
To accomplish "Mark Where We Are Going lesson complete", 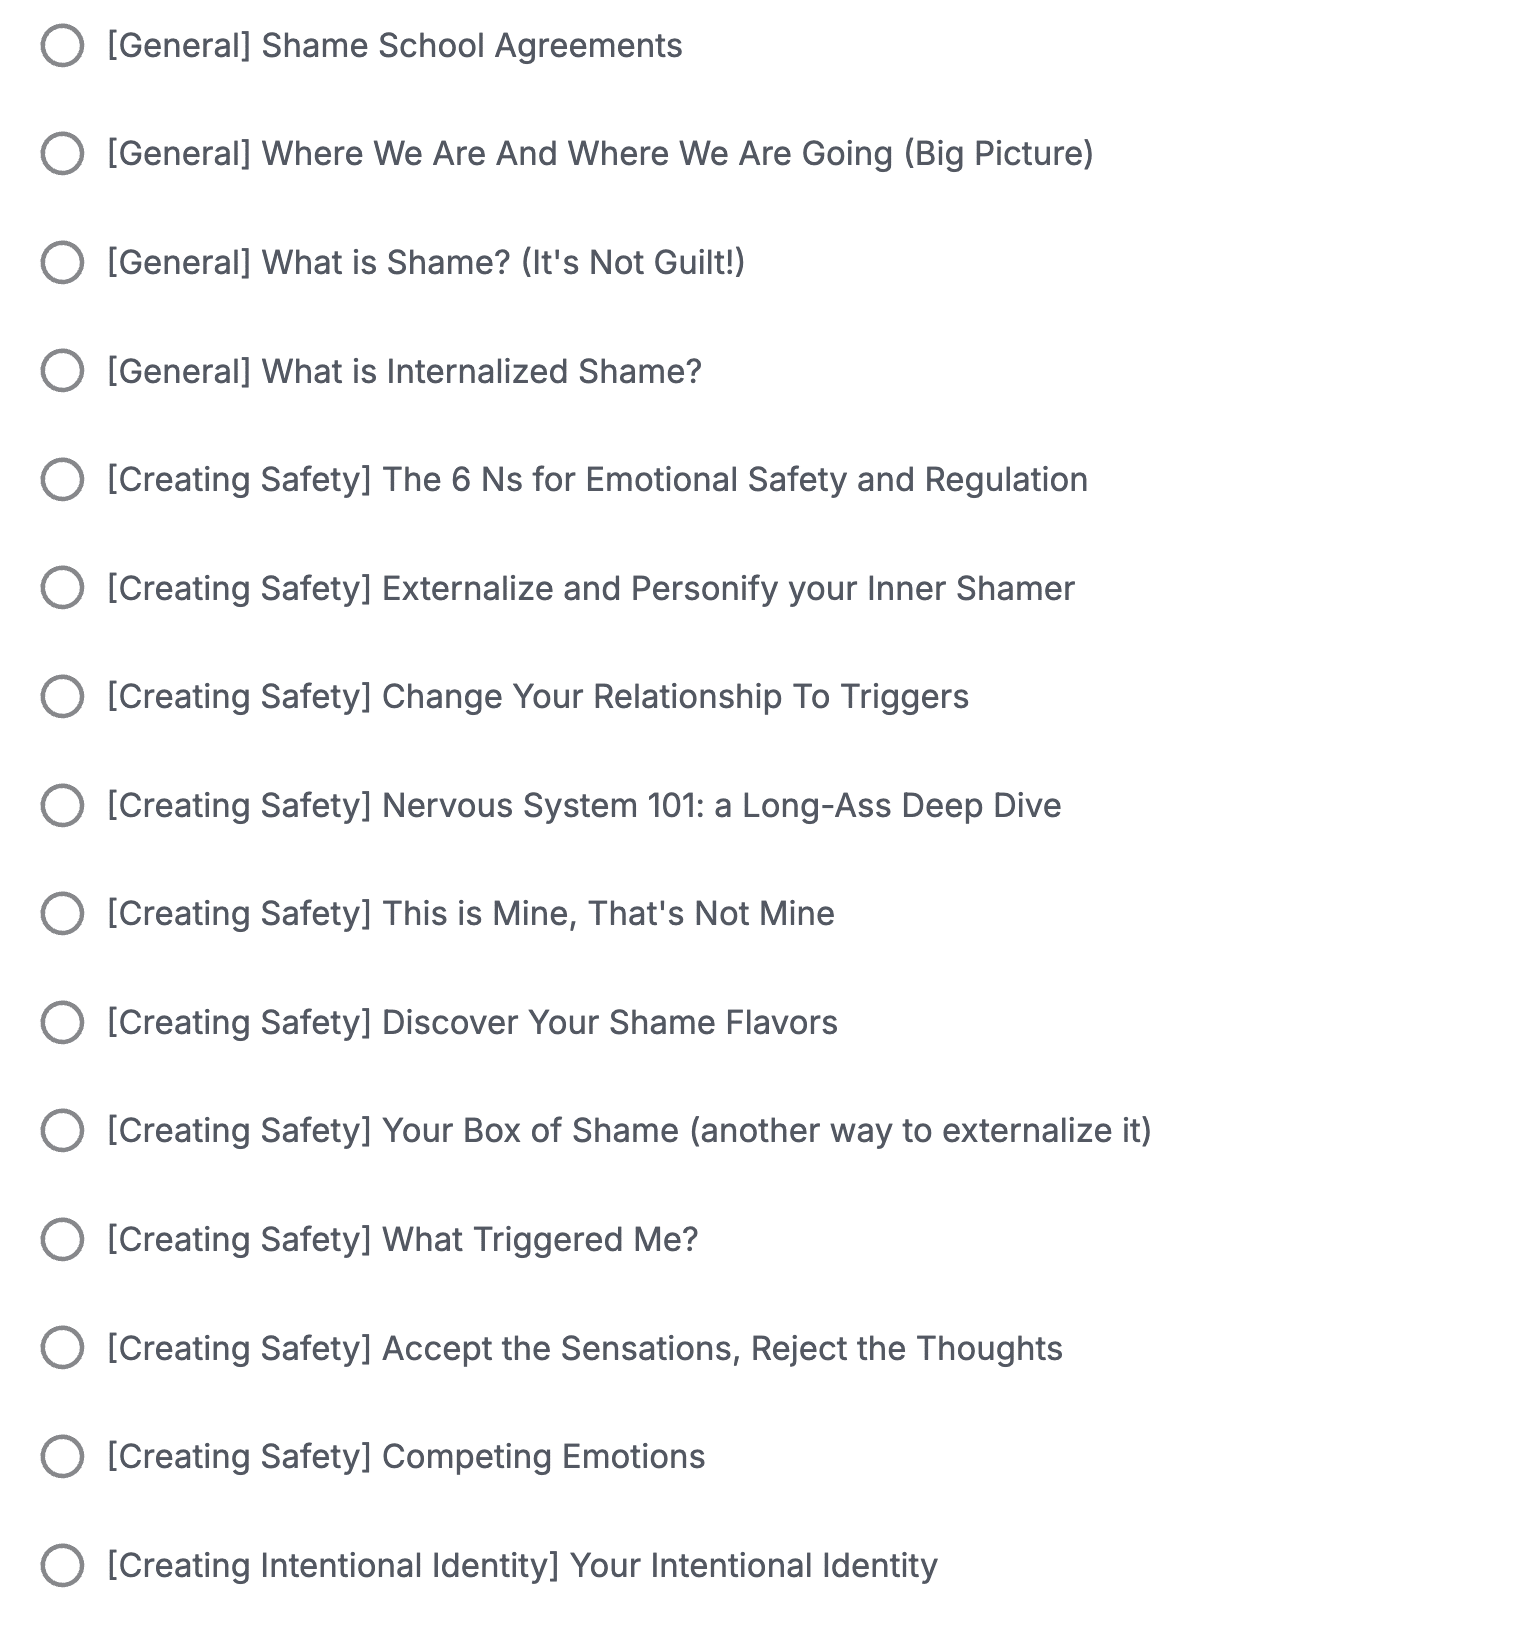I will pos(62,154).
